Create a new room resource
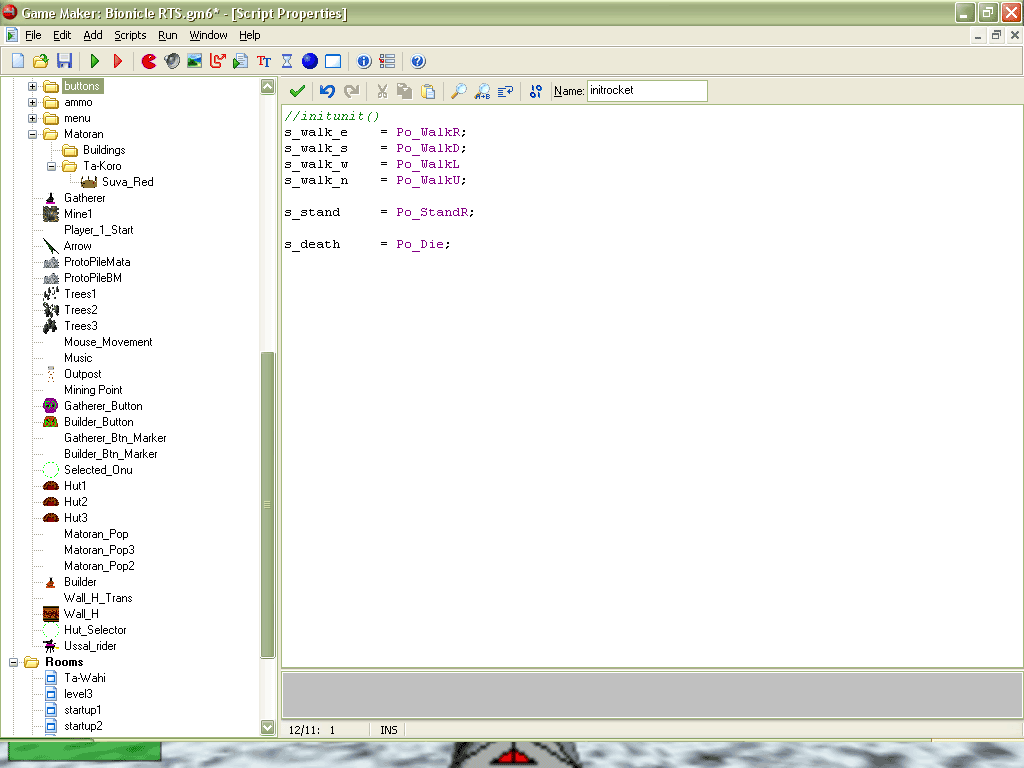 [x=333, y=61]
